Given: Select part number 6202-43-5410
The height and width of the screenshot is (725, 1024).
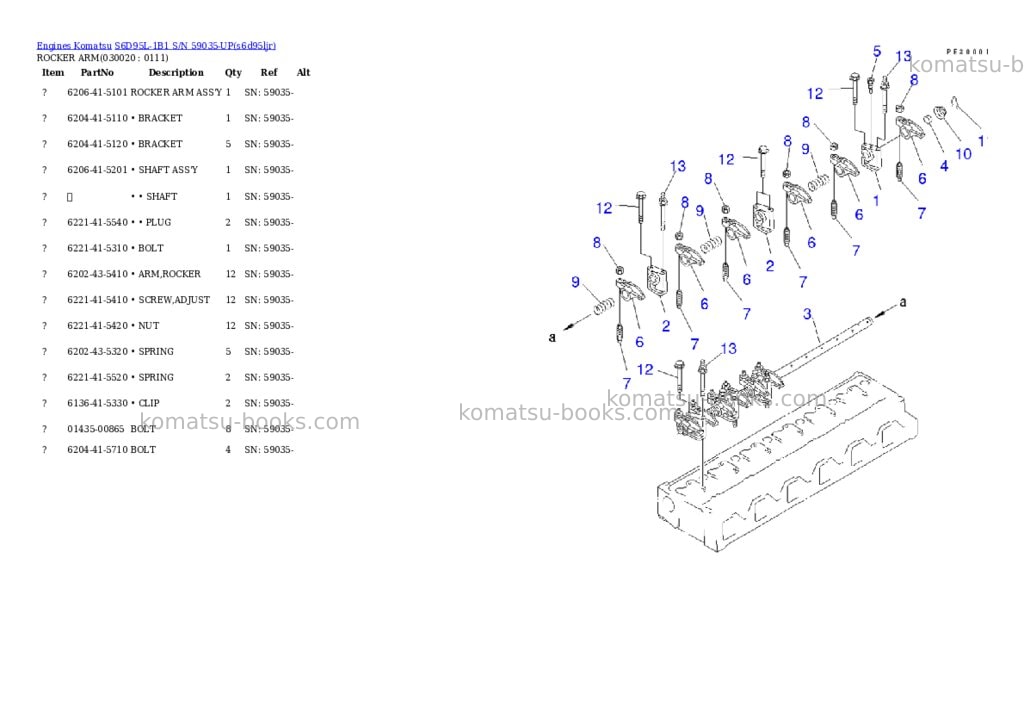Looking at the screenshot, I should pos(97,274).
